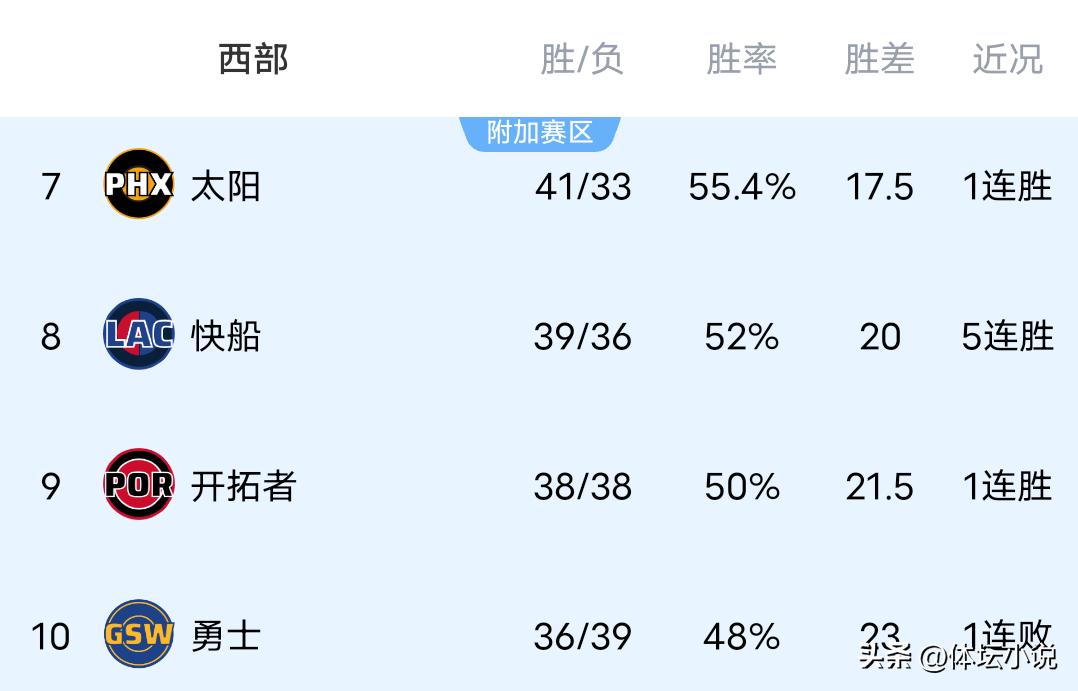Sort by the 近况 column header

pos(1007,59)
